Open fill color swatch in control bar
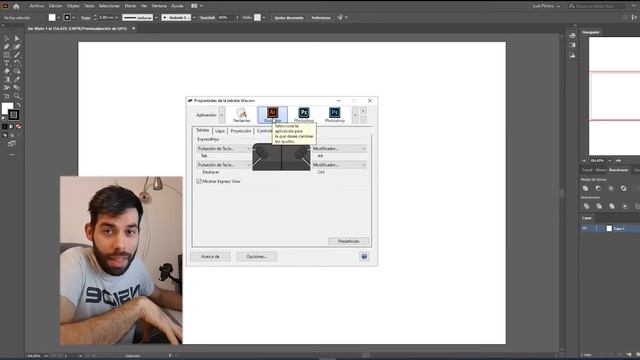 (52, 18)
